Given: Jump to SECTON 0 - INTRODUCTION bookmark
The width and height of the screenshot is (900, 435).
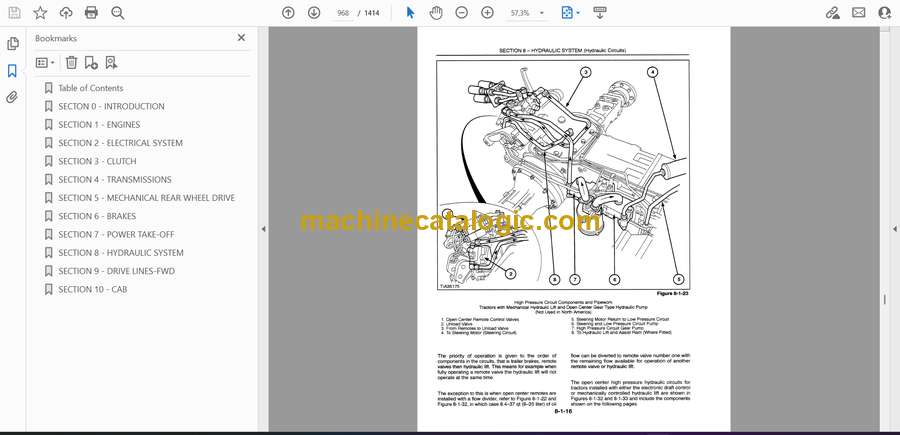Looking at the screenshot, I should click(111, 106).
